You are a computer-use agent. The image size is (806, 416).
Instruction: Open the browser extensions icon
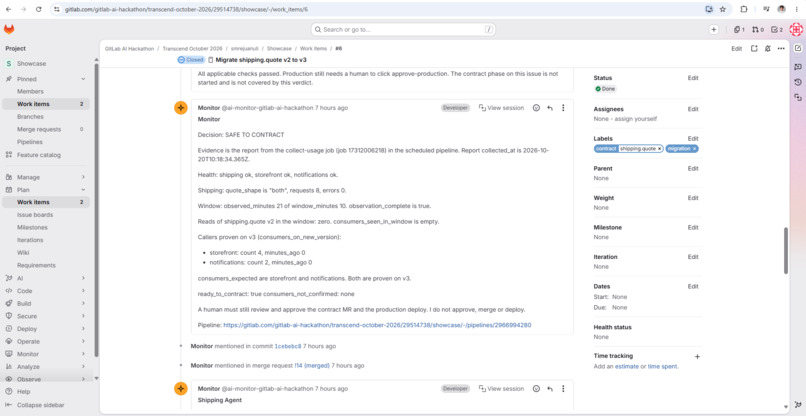744,9
